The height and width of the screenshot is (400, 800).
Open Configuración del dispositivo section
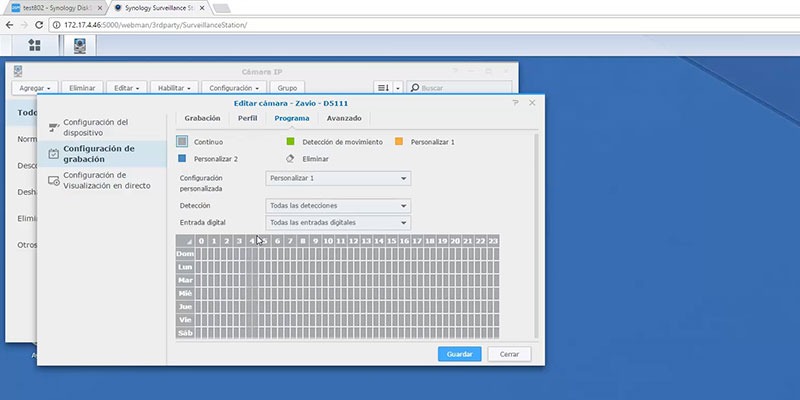[102, 128]
